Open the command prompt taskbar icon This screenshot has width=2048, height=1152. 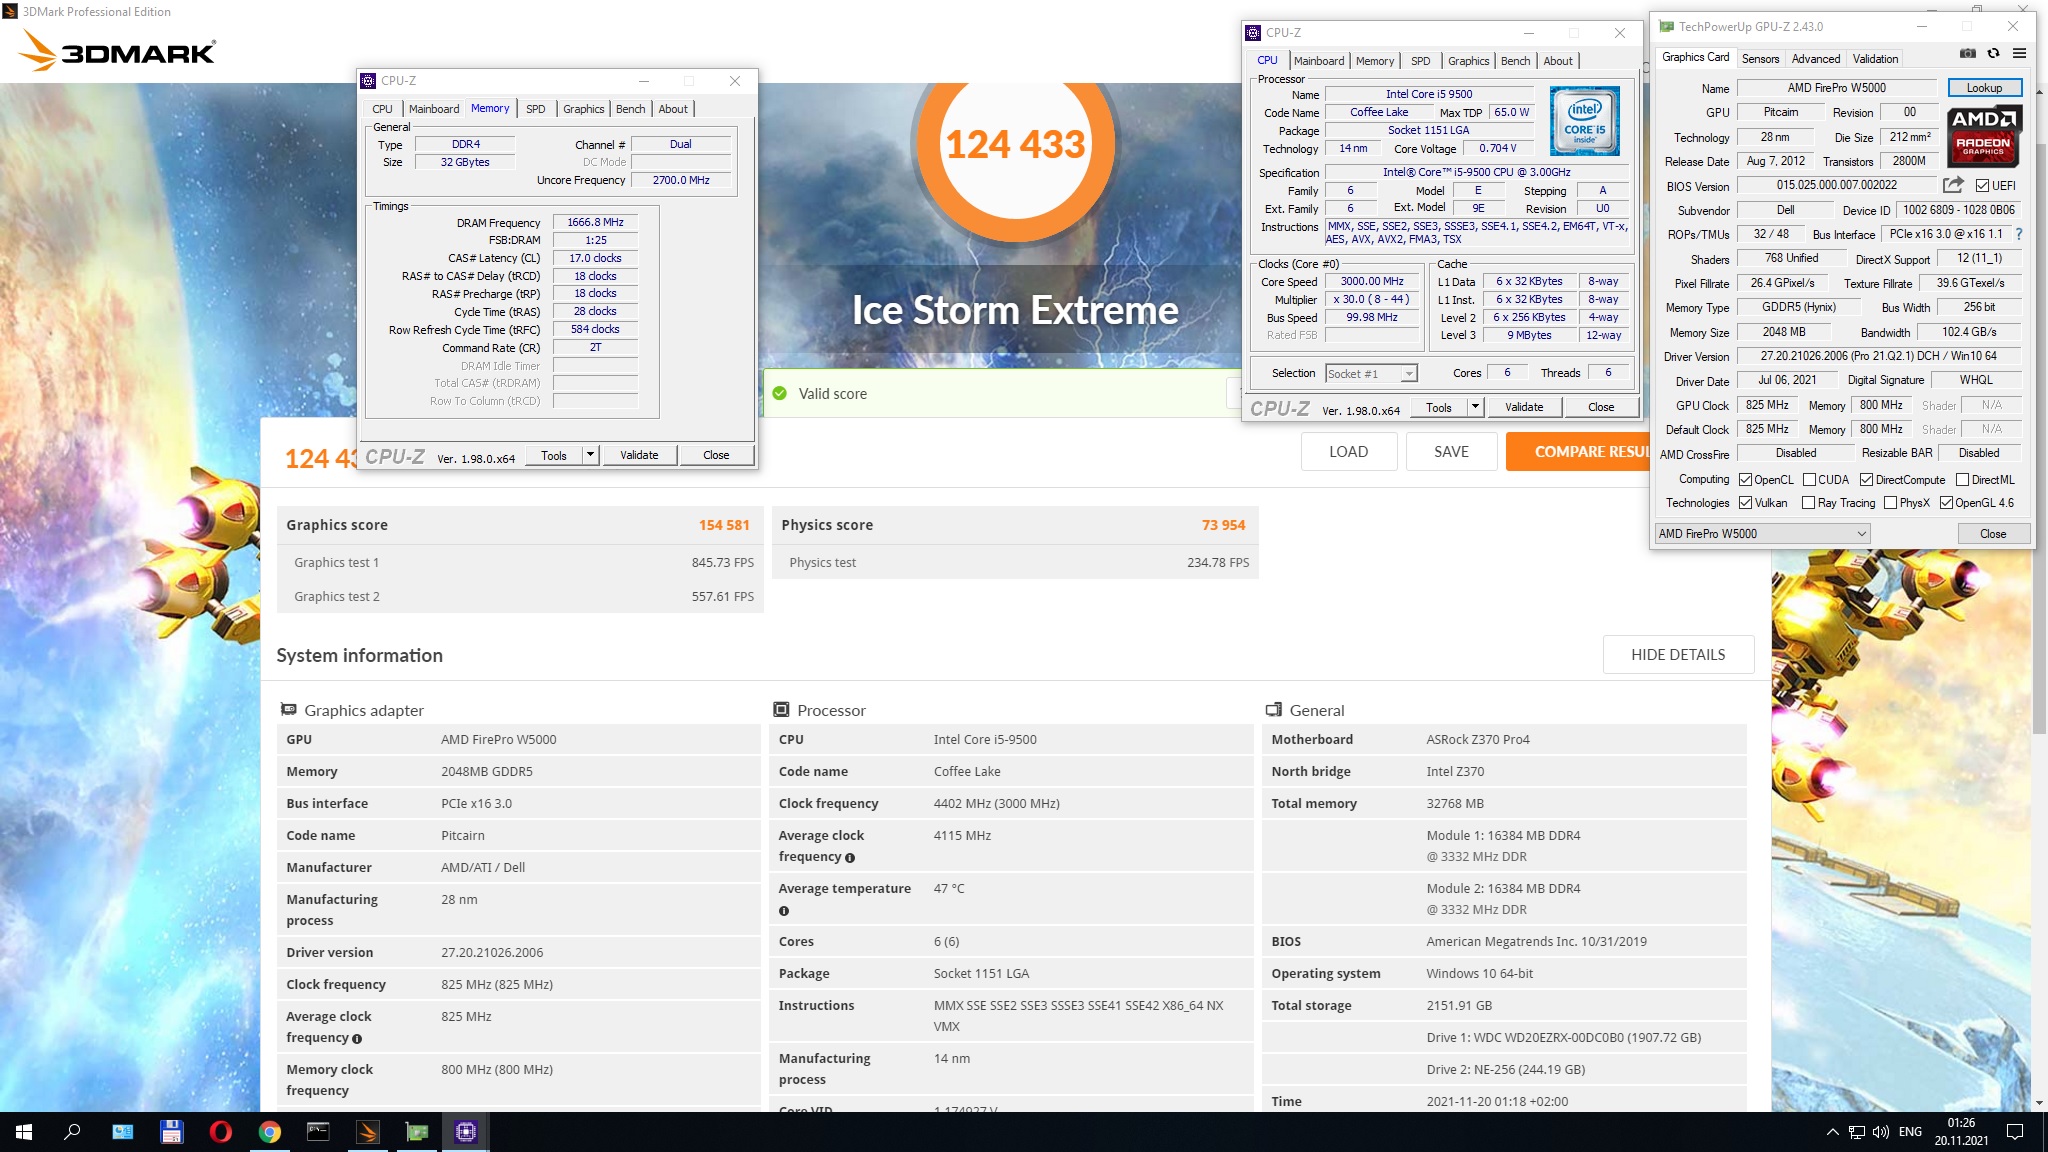tap(318, 1132)
